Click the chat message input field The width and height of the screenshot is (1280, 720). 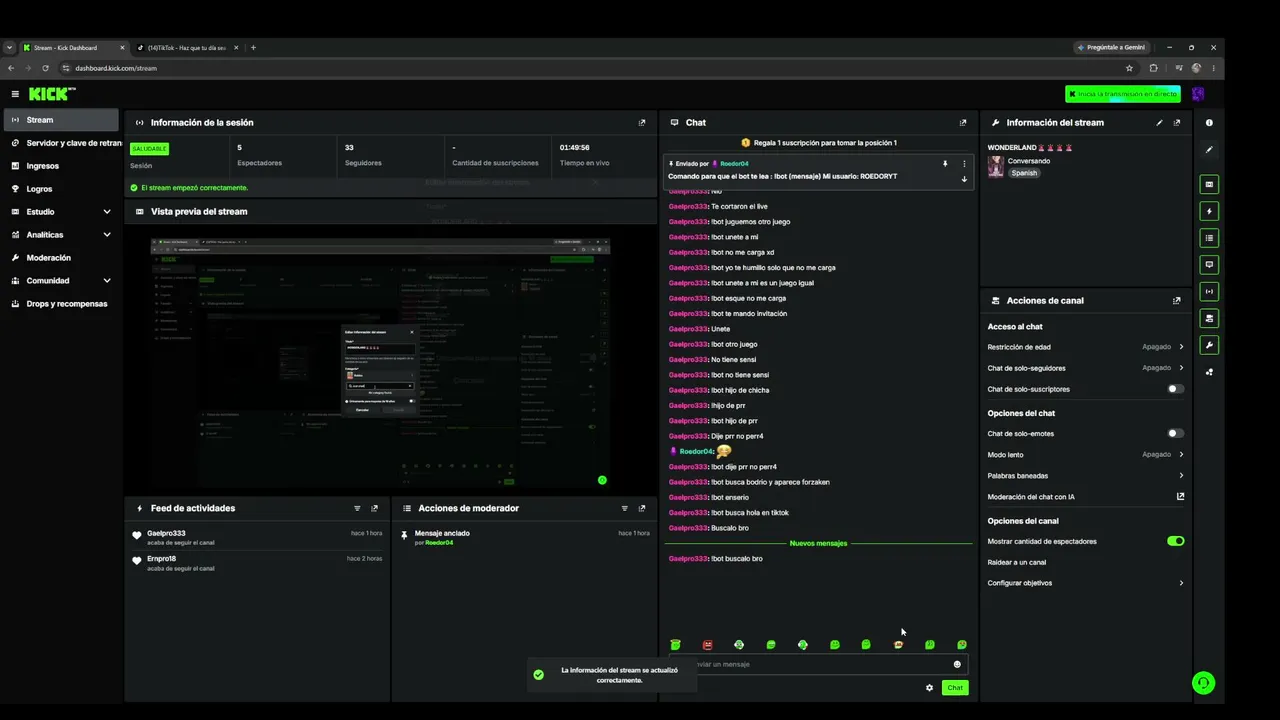click(x=818, y=664)
